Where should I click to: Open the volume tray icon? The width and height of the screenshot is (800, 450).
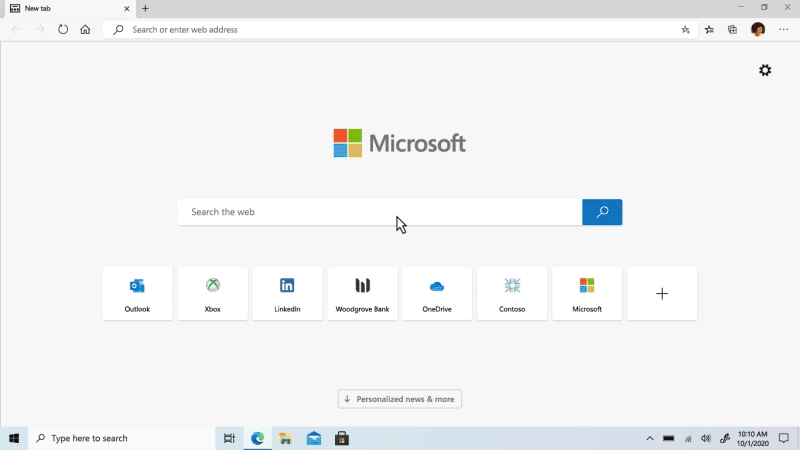pos(706,438)
